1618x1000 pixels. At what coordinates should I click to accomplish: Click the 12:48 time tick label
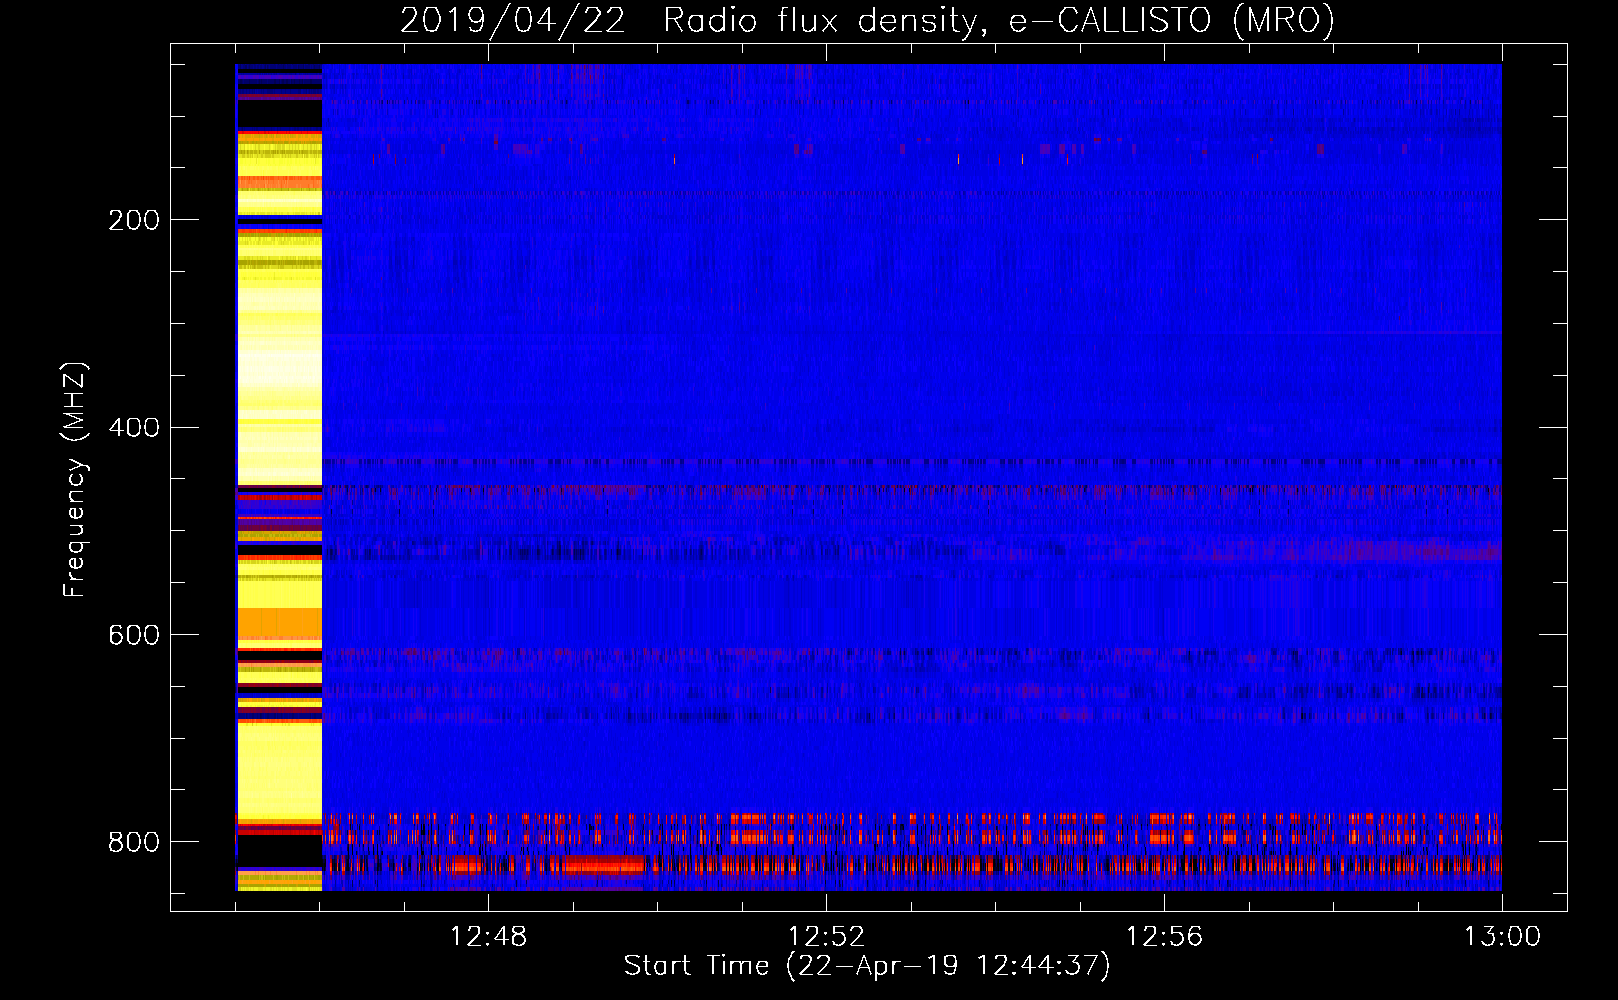488,937
